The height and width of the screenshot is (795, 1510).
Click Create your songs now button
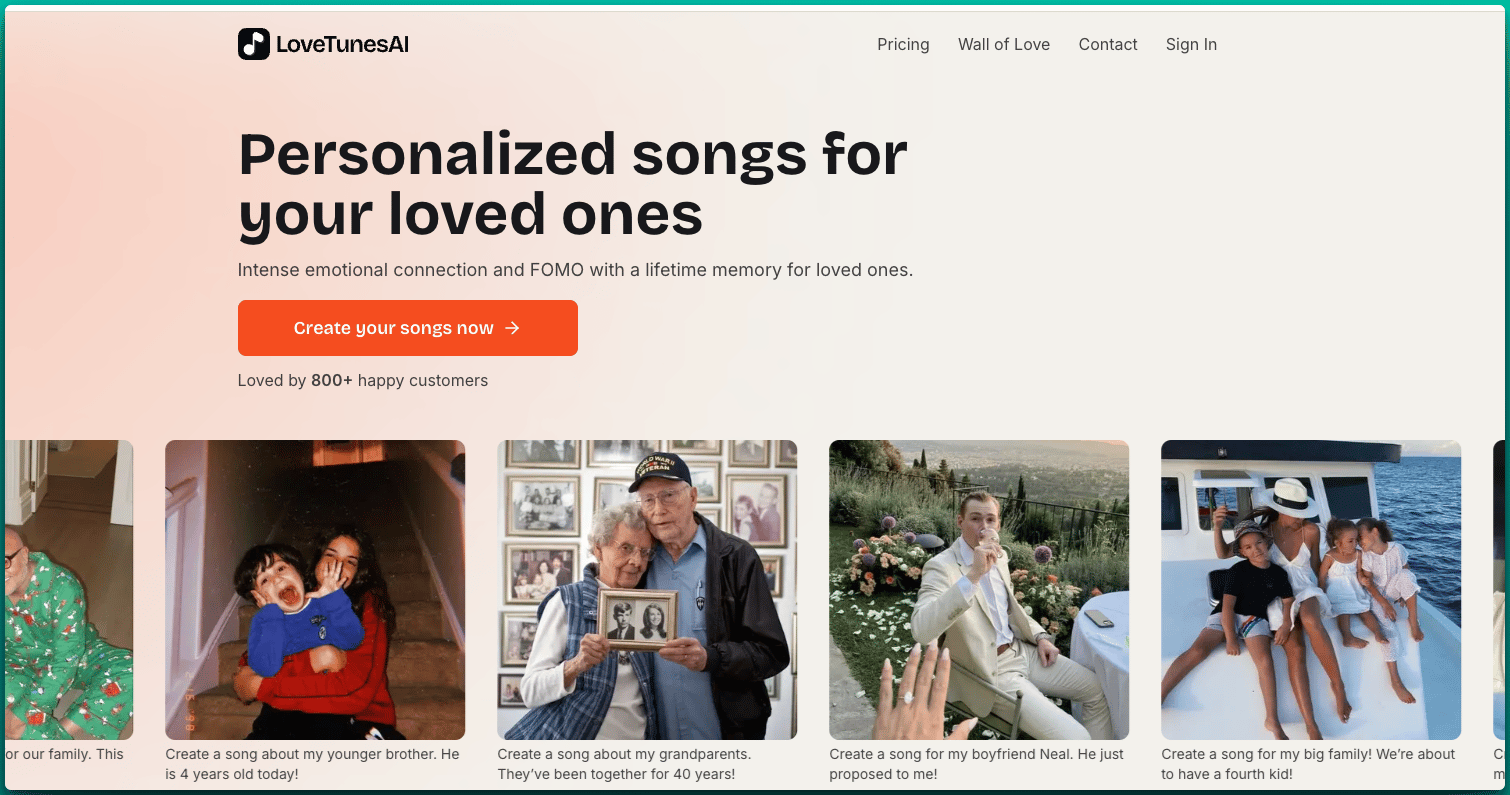click(x=408, y=328)
